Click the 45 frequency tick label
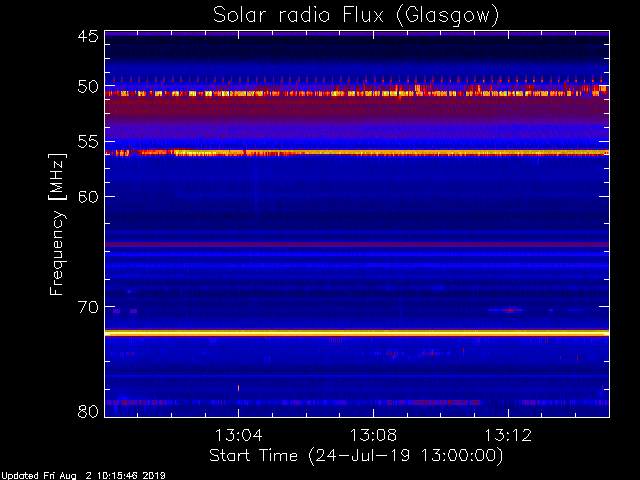640x480 pixels. tap(88, 36)
